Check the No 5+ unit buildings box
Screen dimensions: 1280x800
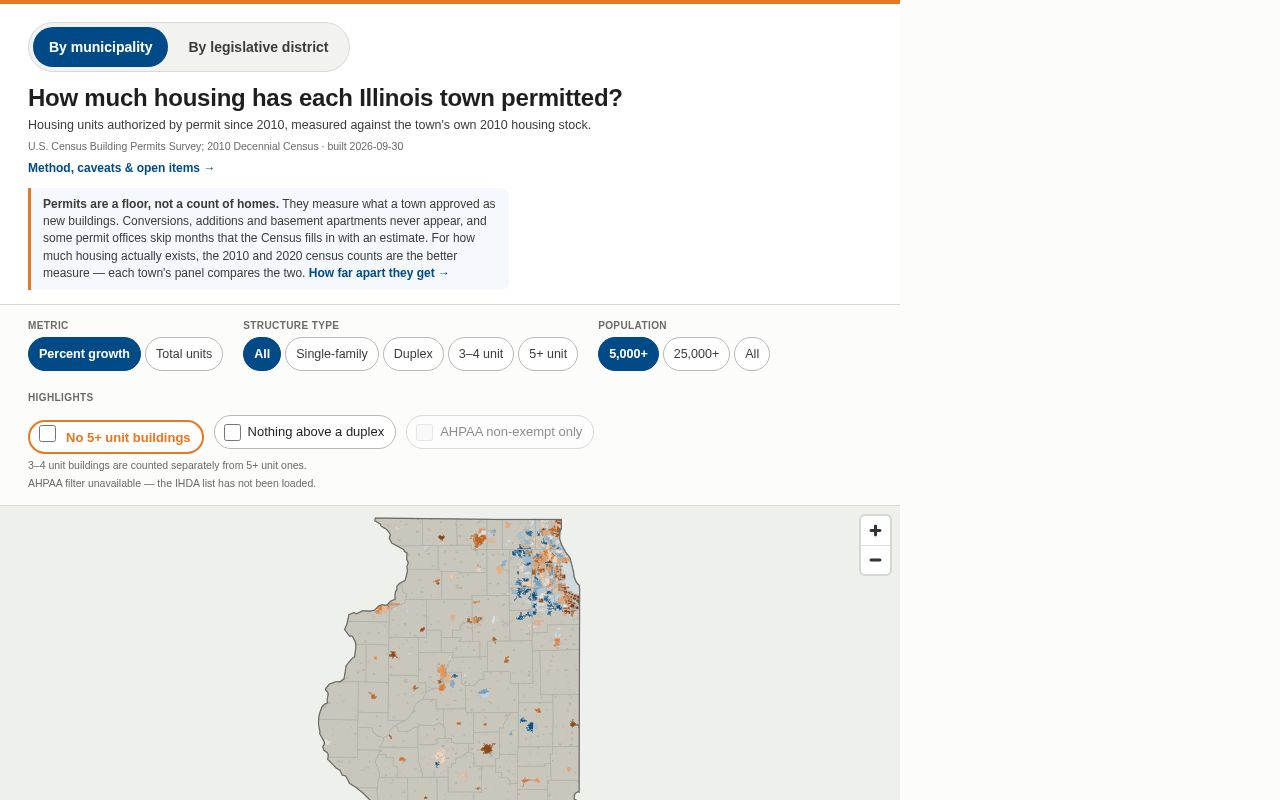click(48, 434)
